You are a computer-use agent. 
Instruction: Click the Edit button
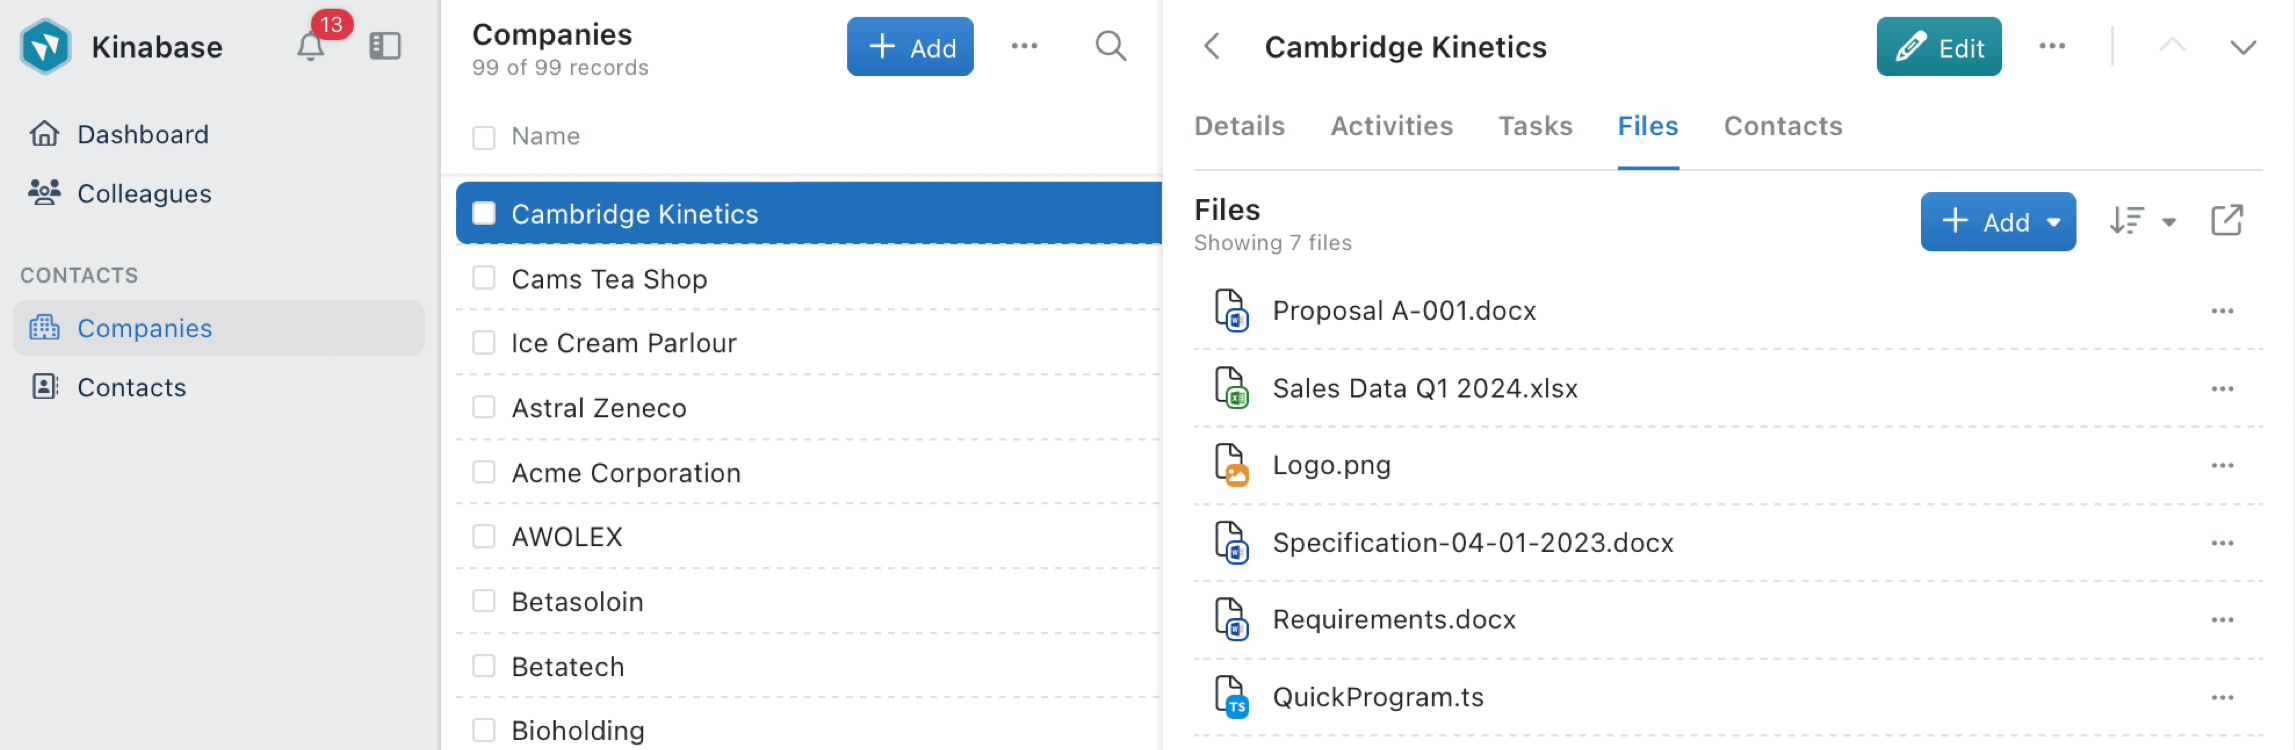tap(1938, 47)
